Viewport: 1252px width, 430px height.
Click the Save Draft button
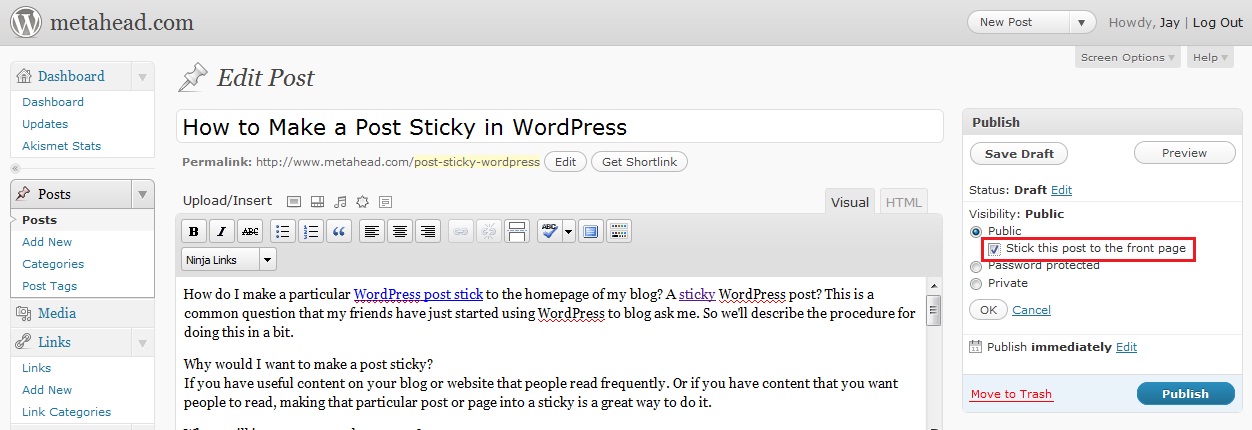tap(1019, 154)
